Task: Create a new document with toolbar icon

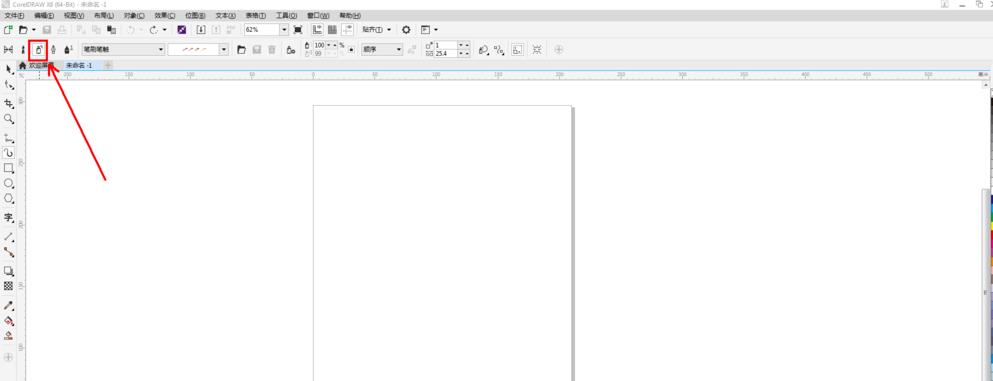Action: 8,30
